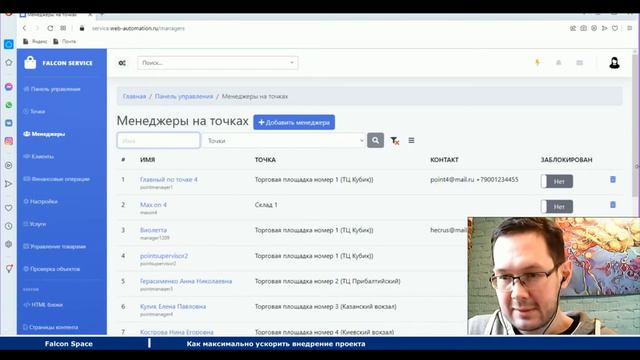The width and height of the screenshot is (640, 360).
Task: Reload the page with the refresh icon
Action: [50, 28]
